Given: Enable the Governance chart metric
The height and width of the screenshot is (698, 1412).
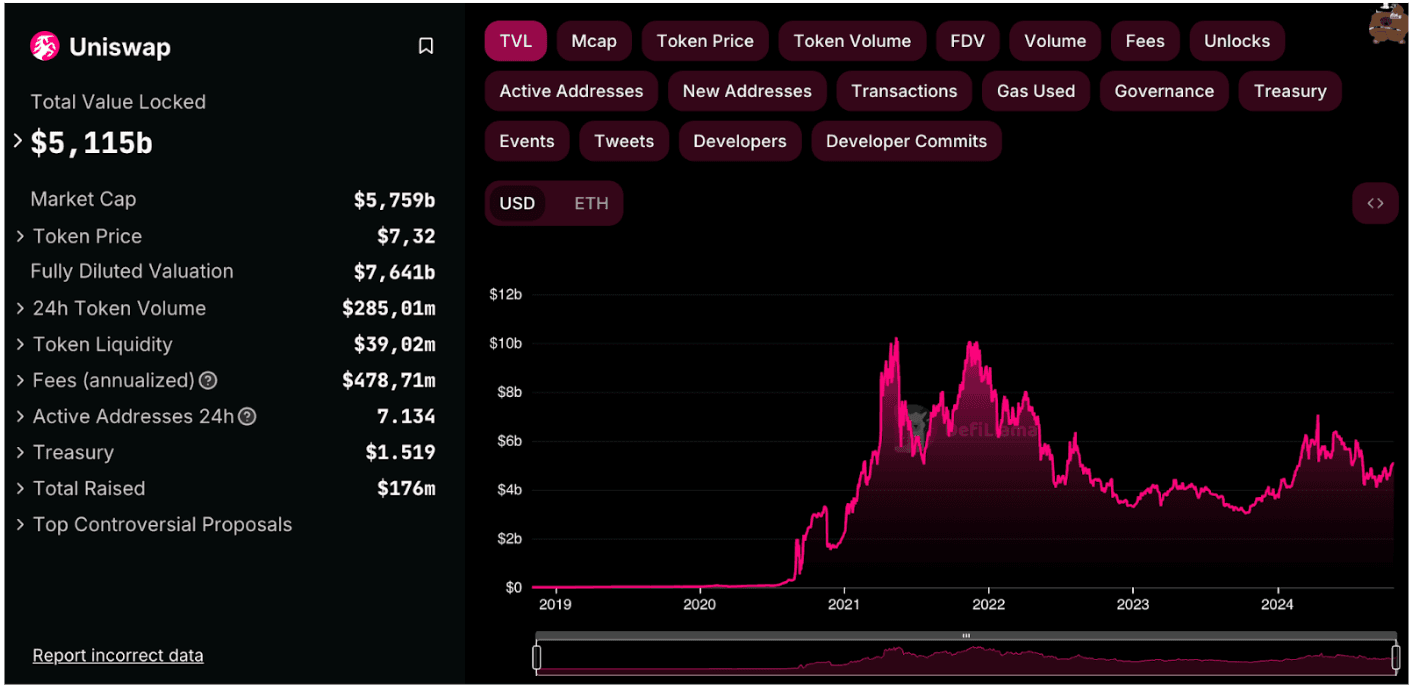Looking at the screenshot, I should 1164,91.
